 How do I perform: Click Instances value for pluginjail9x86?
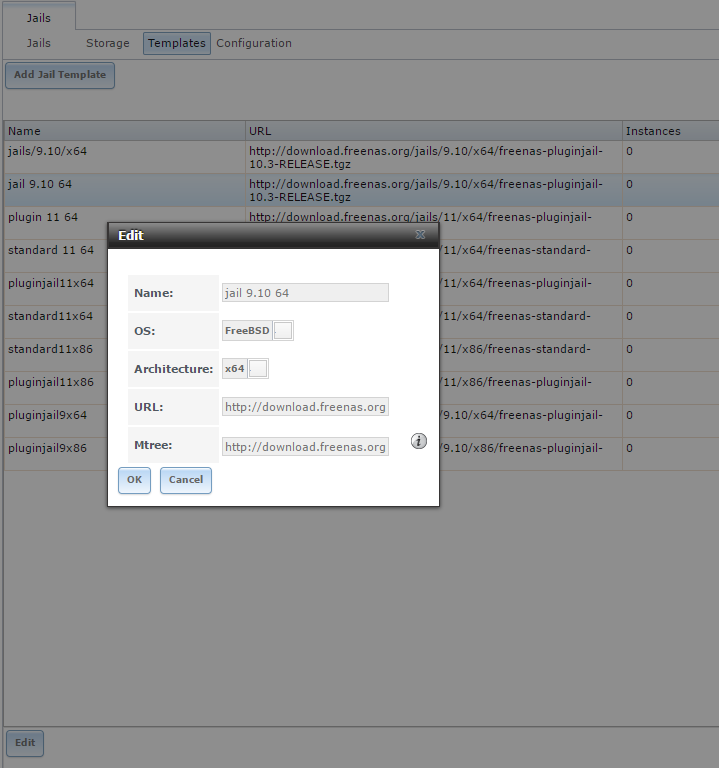[x=629, y=448]
